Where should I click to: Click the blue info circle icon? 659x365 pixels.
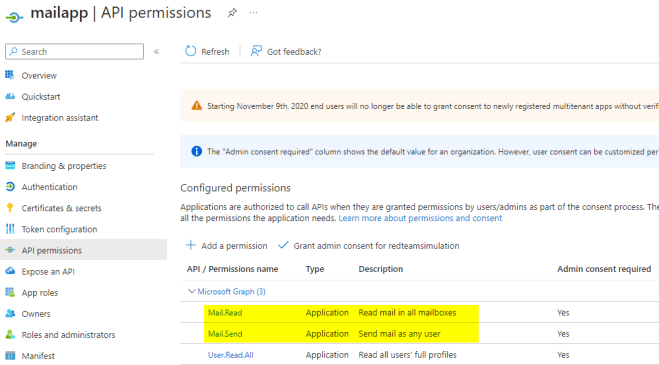point(196,151)
